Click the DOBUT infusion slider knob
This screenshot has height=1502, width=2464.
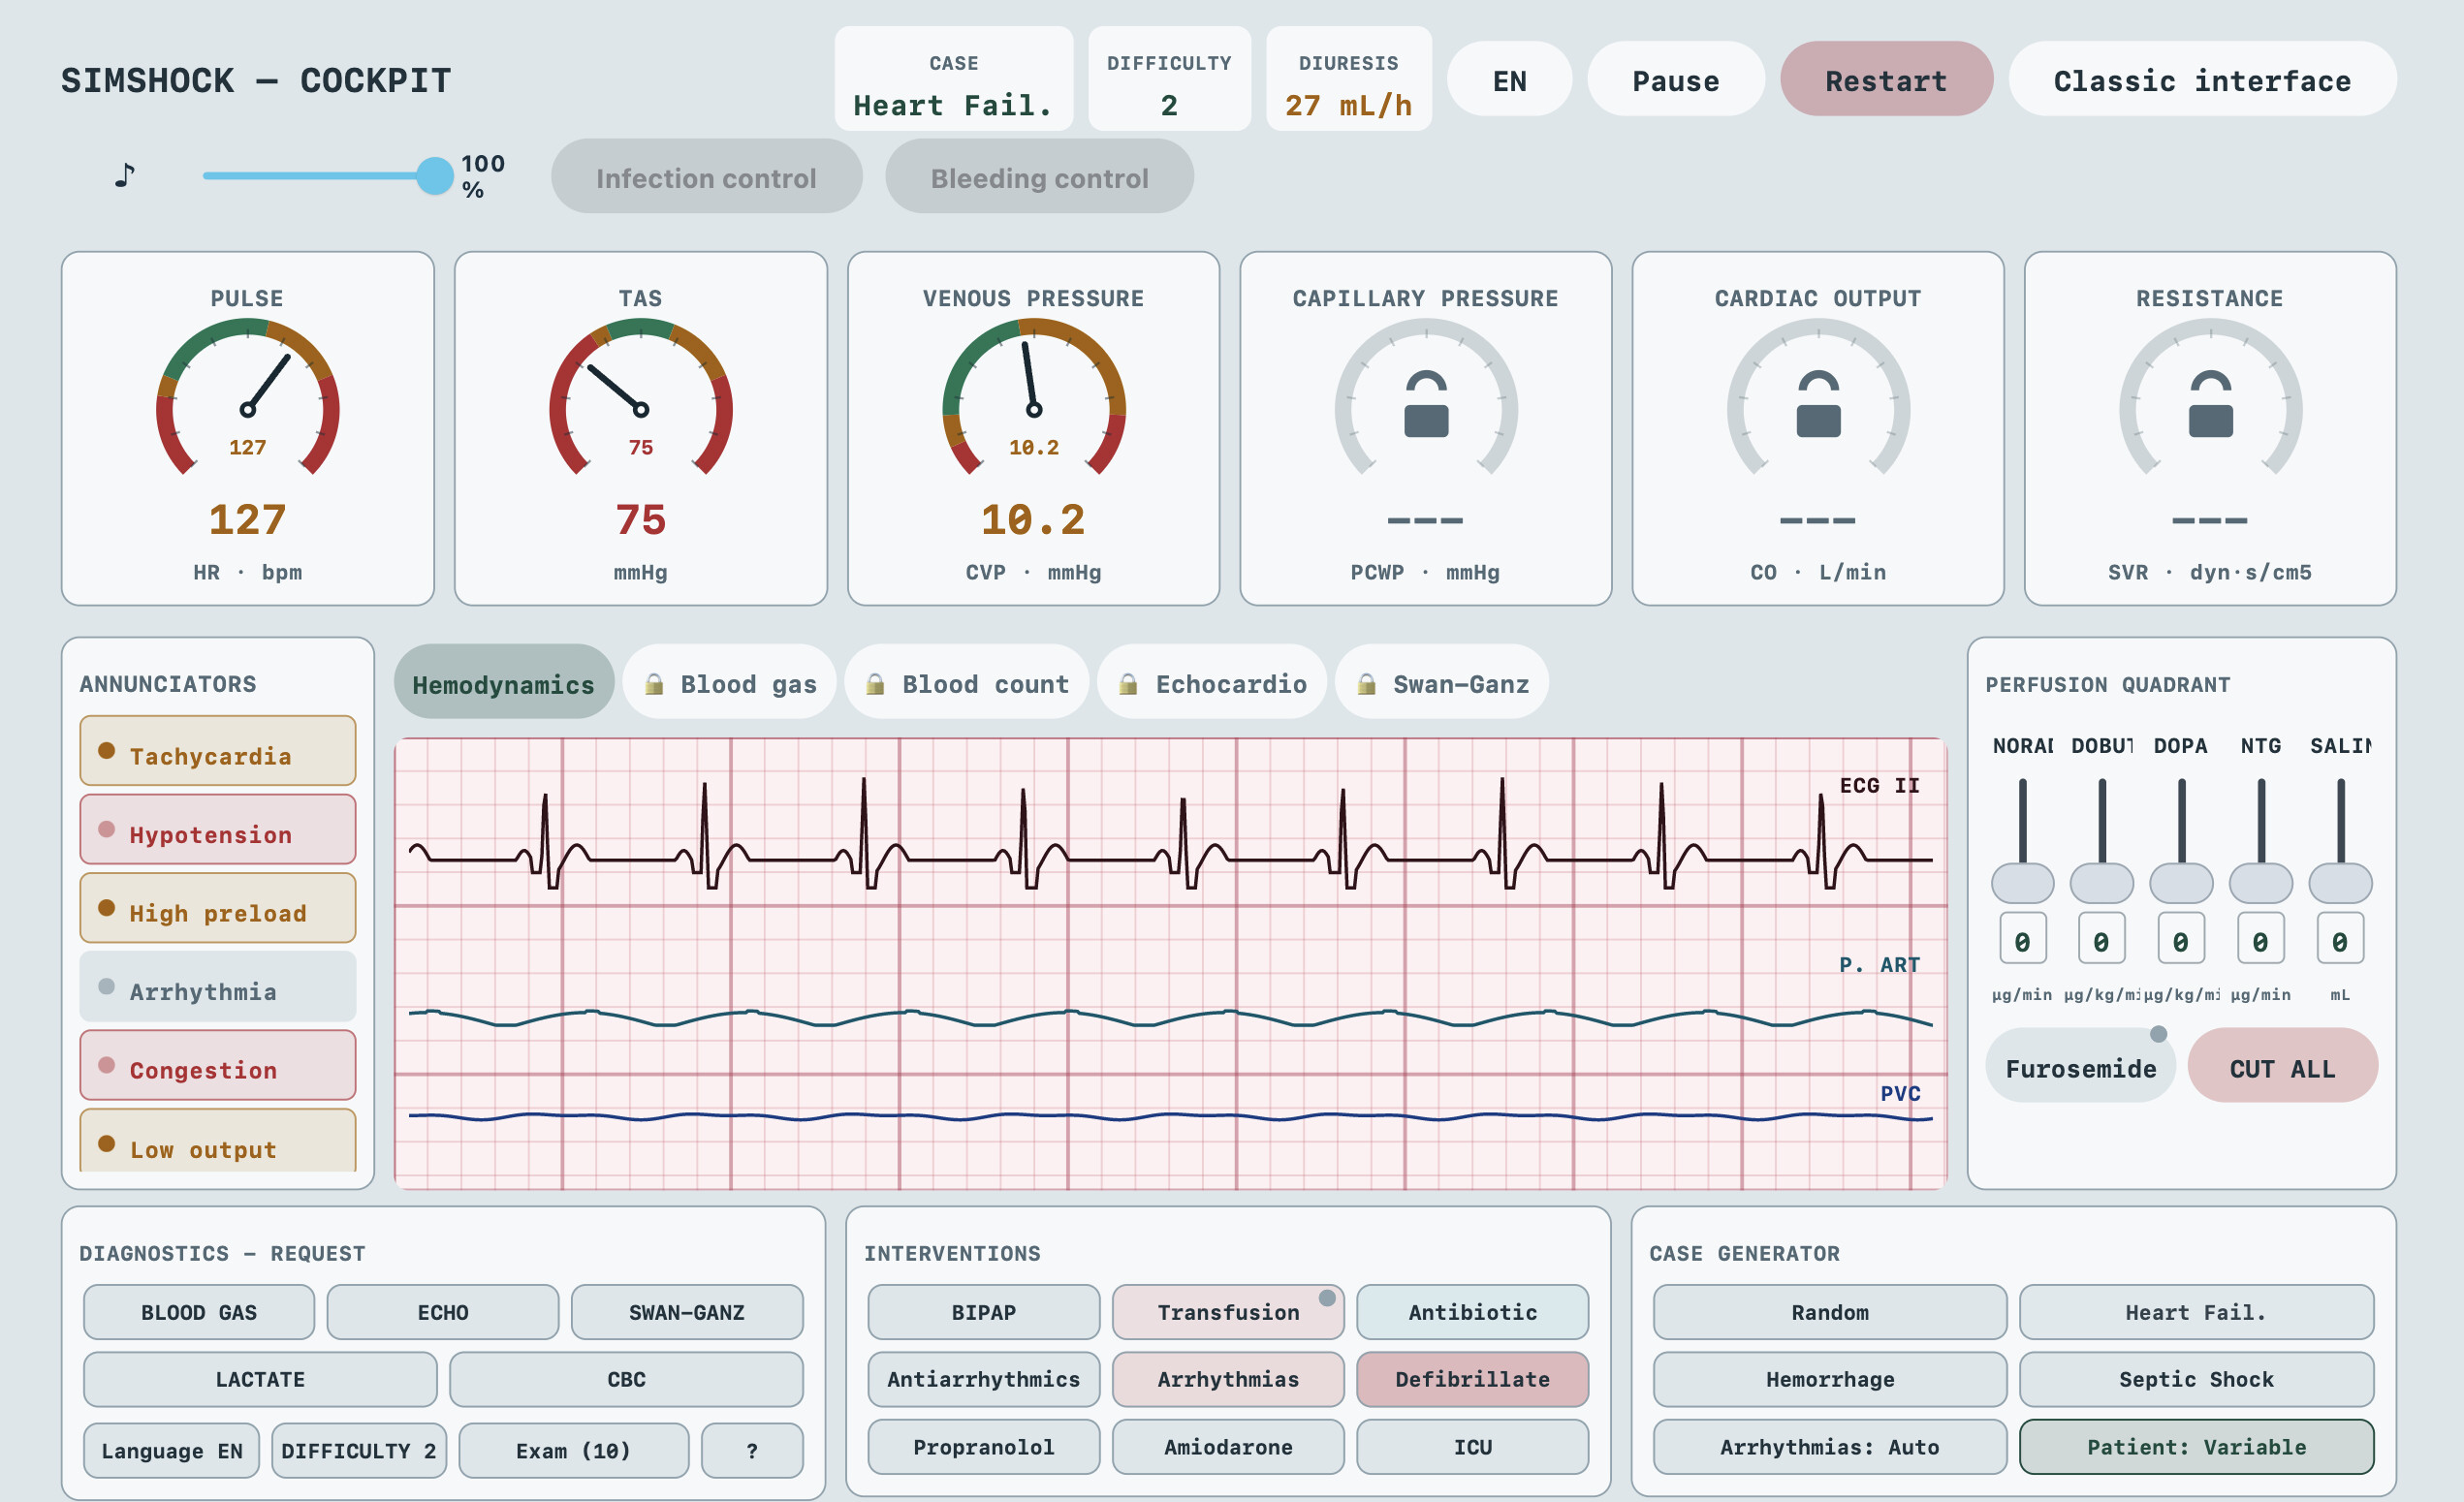(2101, 883)
